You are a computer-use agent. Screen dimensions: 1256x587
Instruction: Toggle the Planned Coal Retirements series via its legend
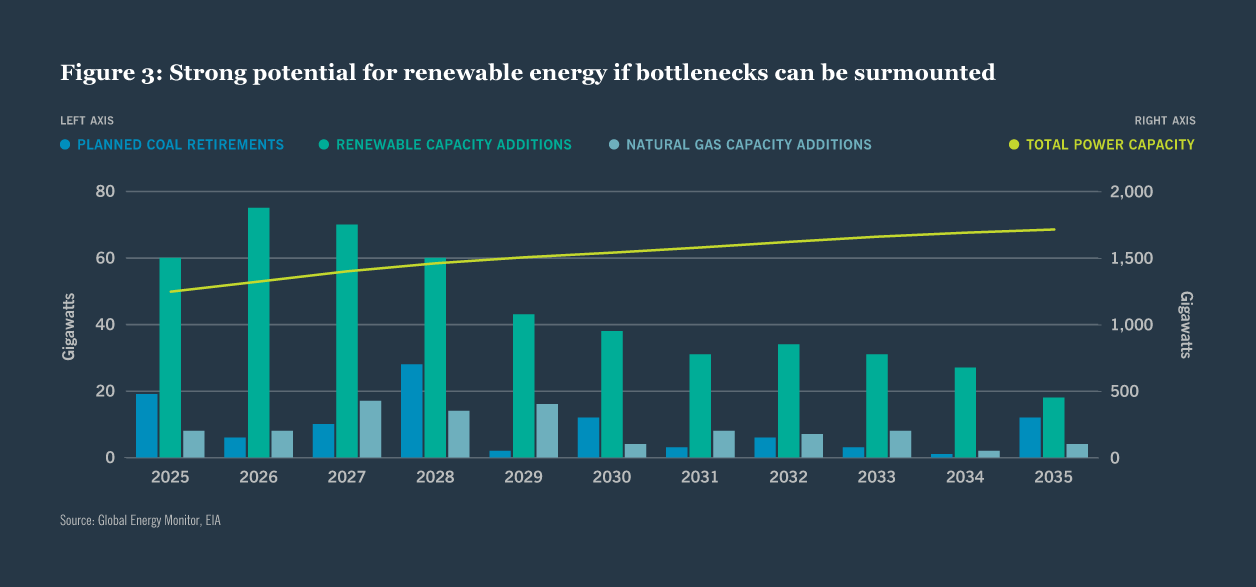click(180, 144)
